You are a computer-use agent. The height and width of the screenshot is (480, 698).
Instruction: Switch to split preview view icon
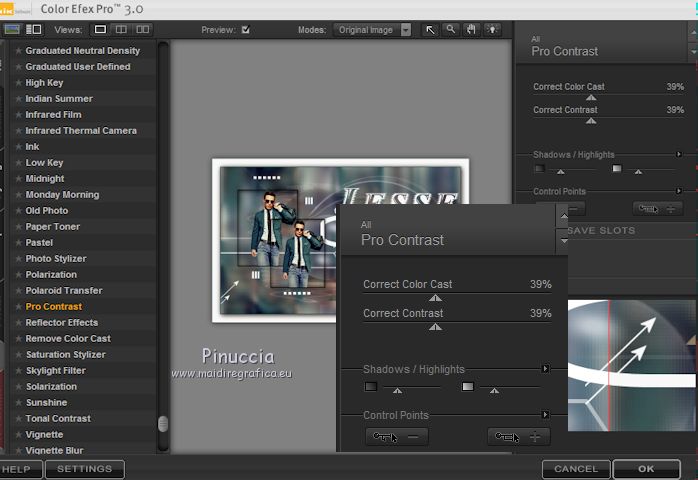[x=121, y=29]
